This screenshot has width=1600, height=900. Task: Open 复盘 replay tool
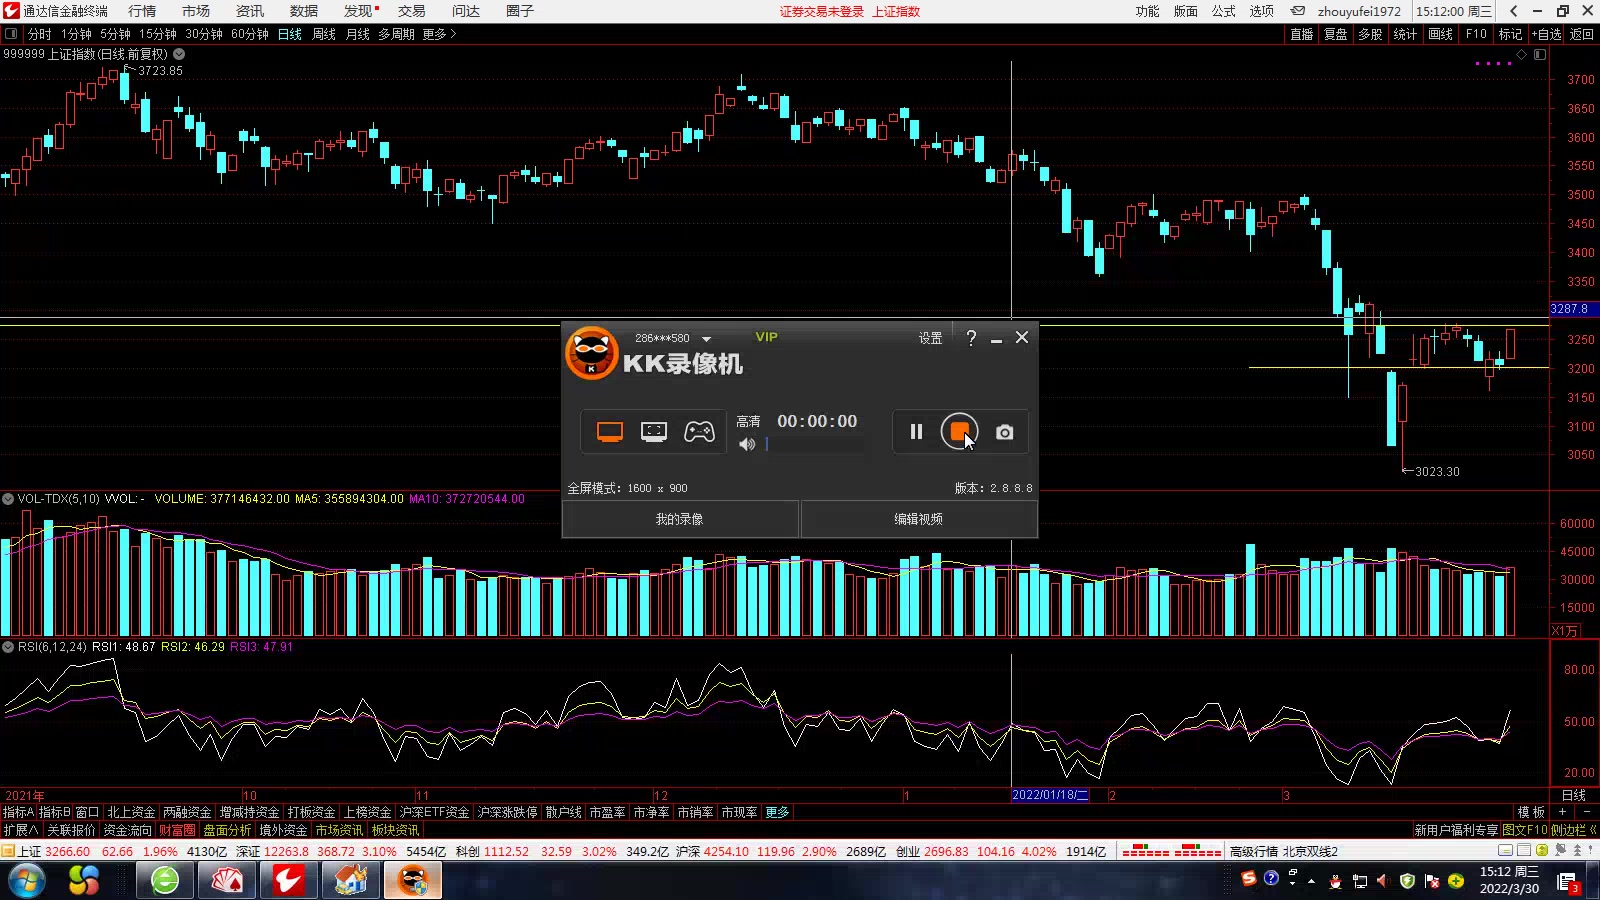point(1336,34)
